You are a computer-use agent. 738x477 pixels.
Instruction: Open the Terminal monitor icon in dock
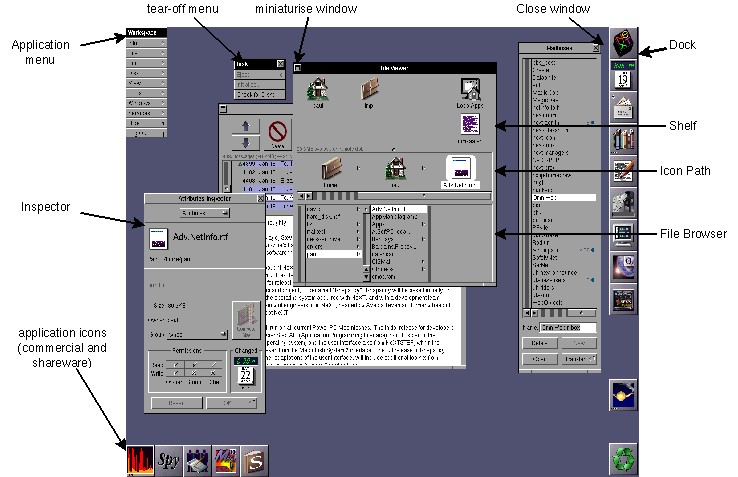624,234
